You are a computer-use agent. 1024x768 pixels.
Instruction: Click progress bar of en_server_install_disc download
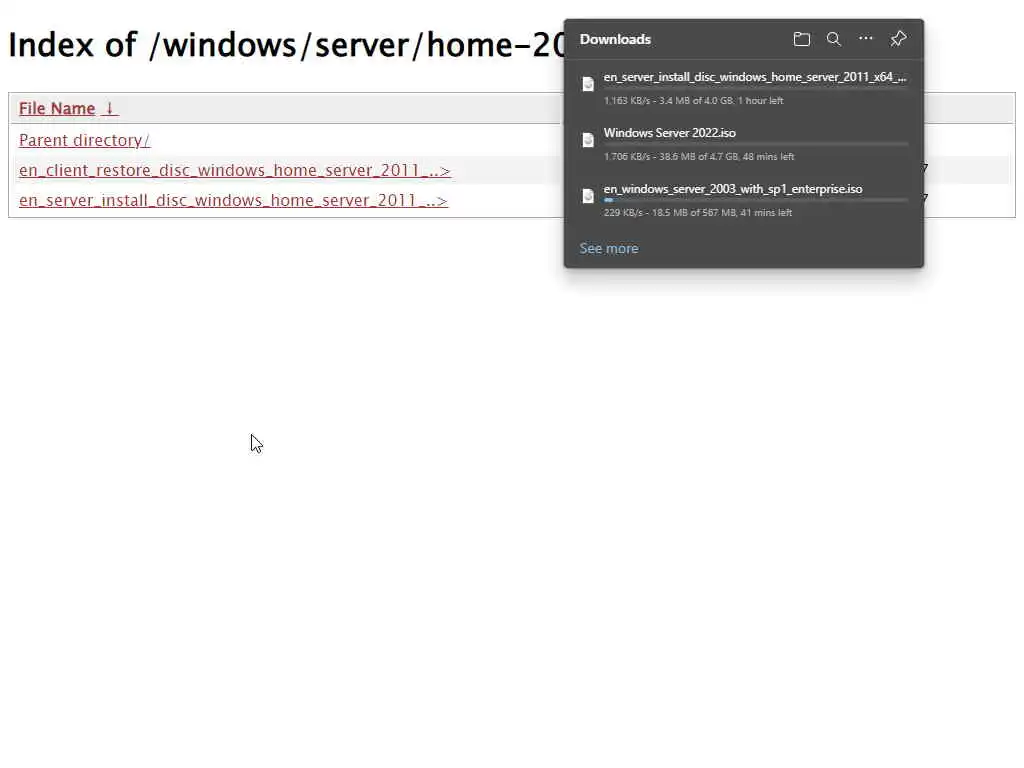(756, 88)
